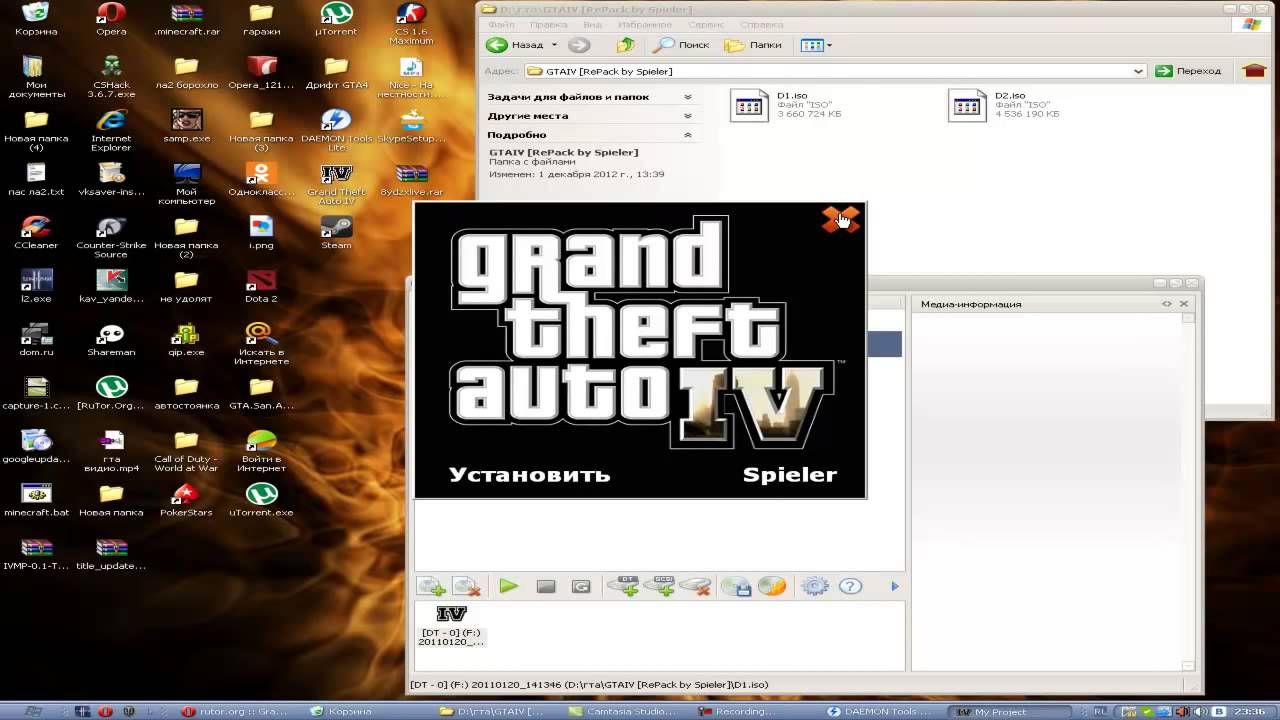Click the Переход go button
The height and width of the screenshot is (720, 1280).
click(x=1189, y=71)
